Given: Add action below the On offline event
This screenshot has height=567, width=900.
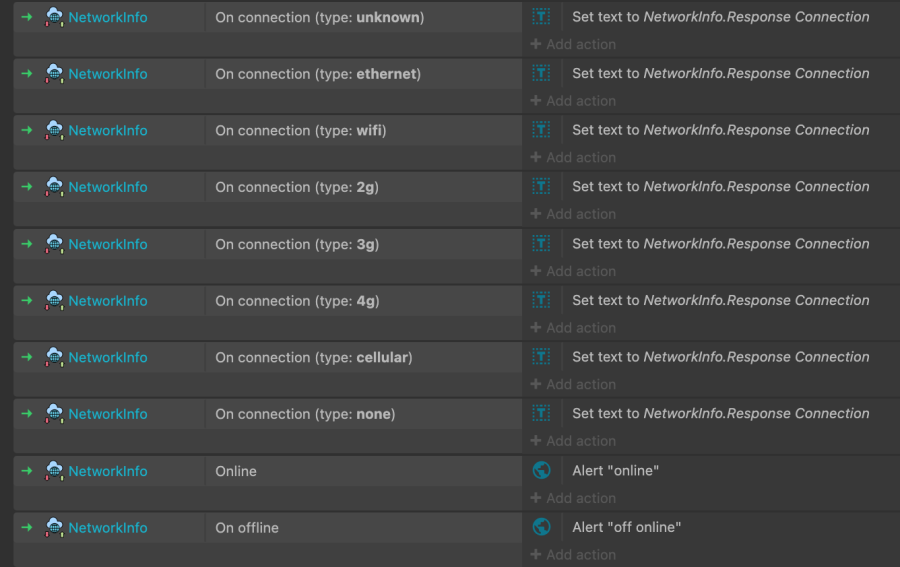Looking at the screenshot, I should click(573, 555).
